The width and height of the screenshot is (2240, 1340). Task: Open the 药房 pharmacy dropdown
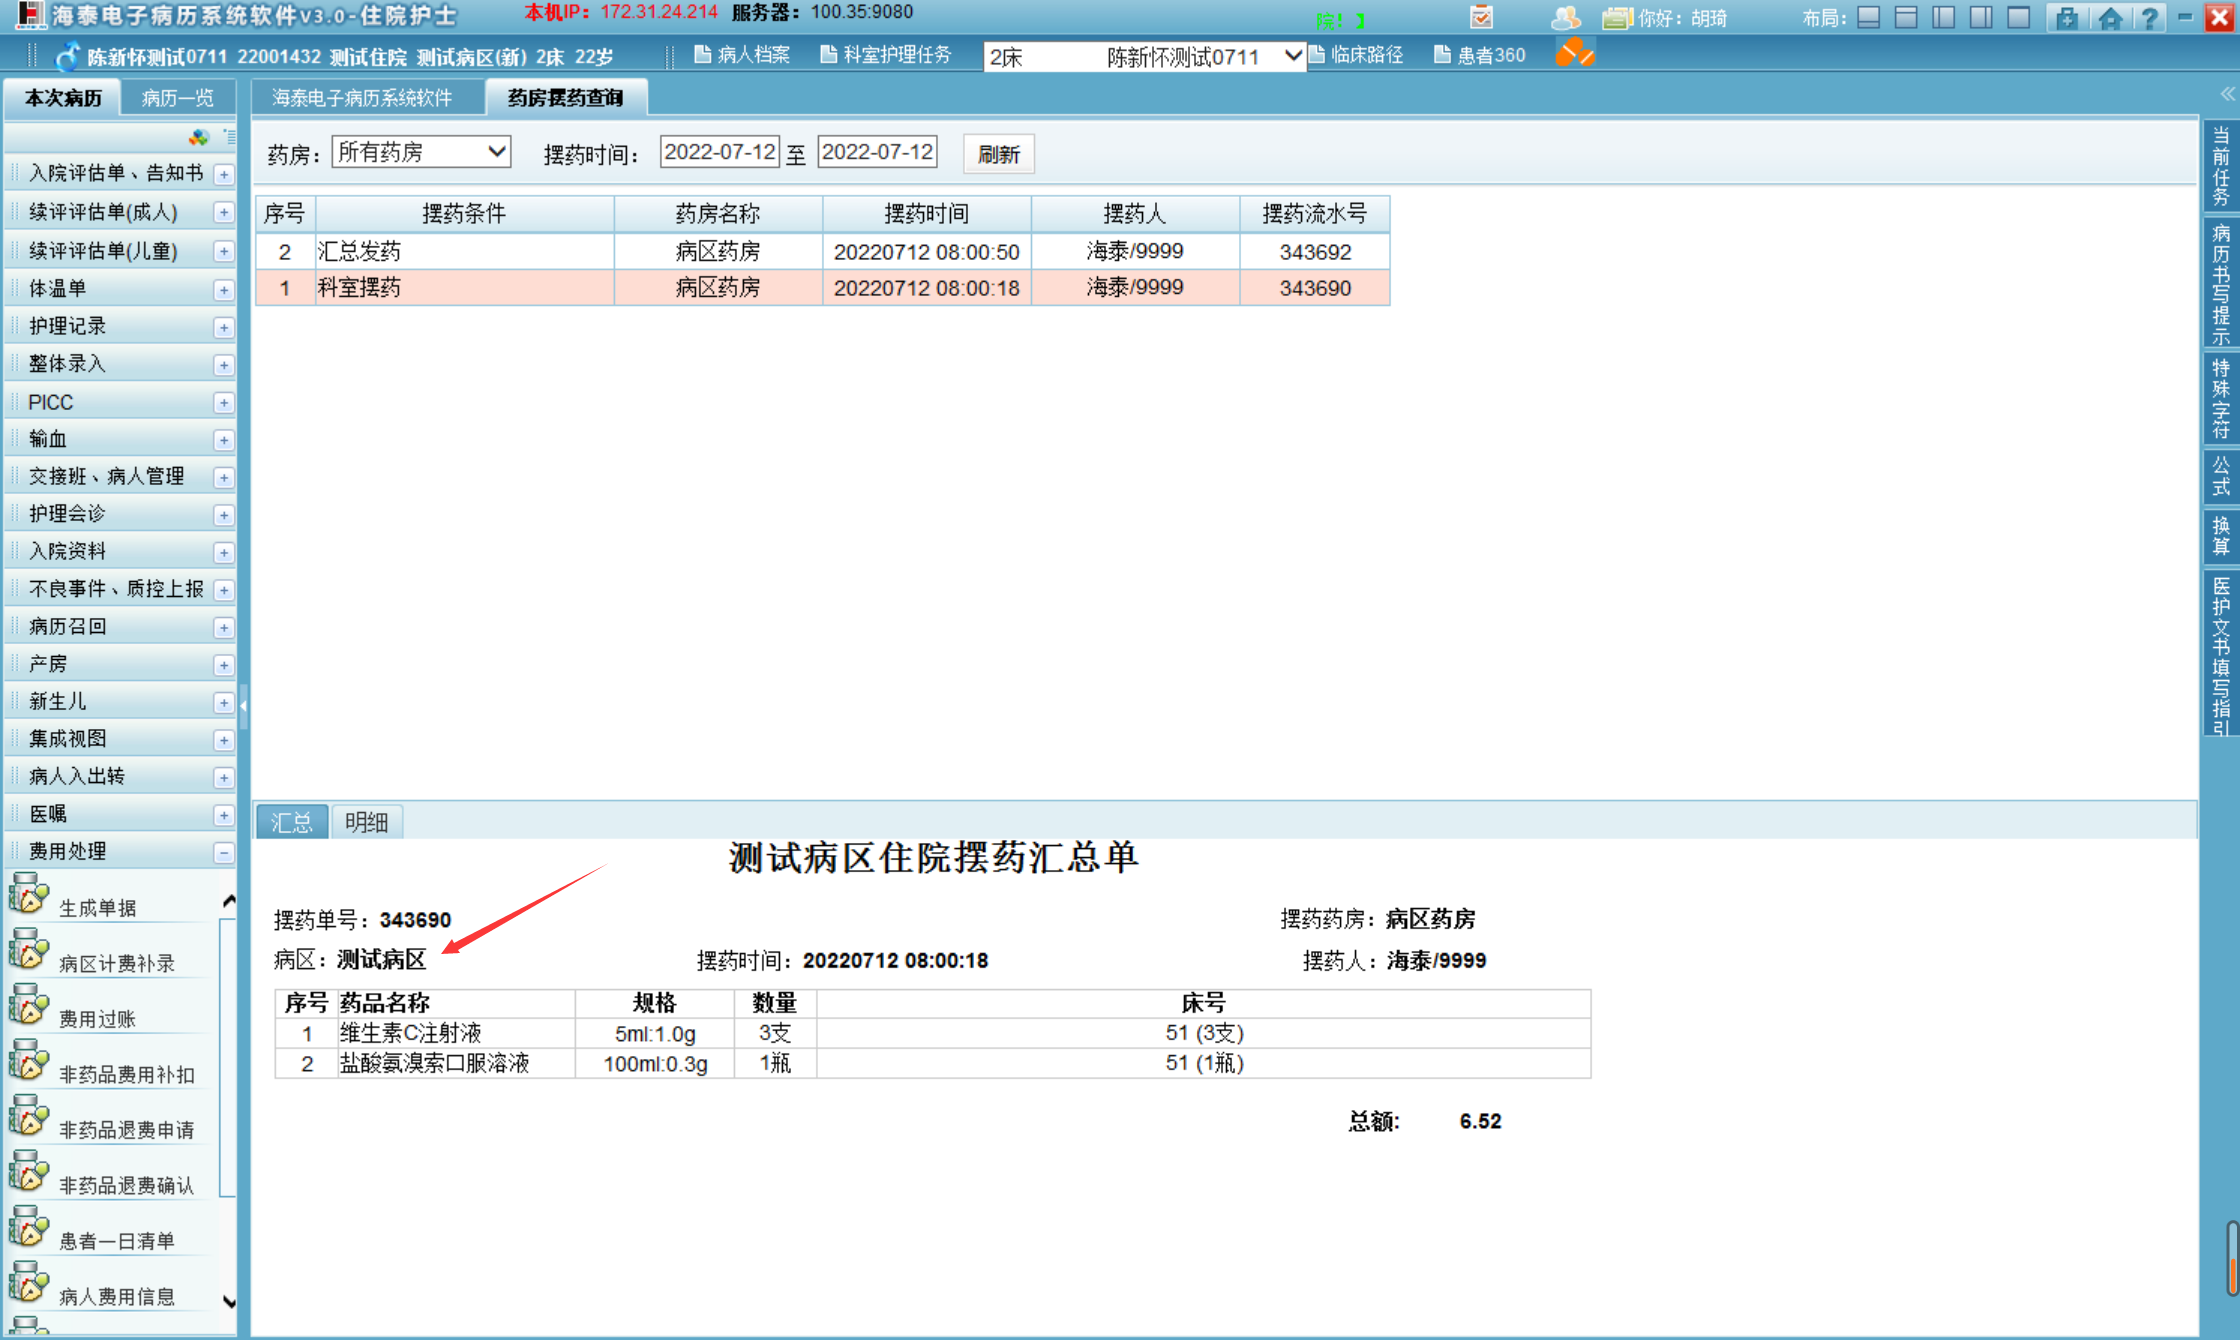tap(421, 152)
